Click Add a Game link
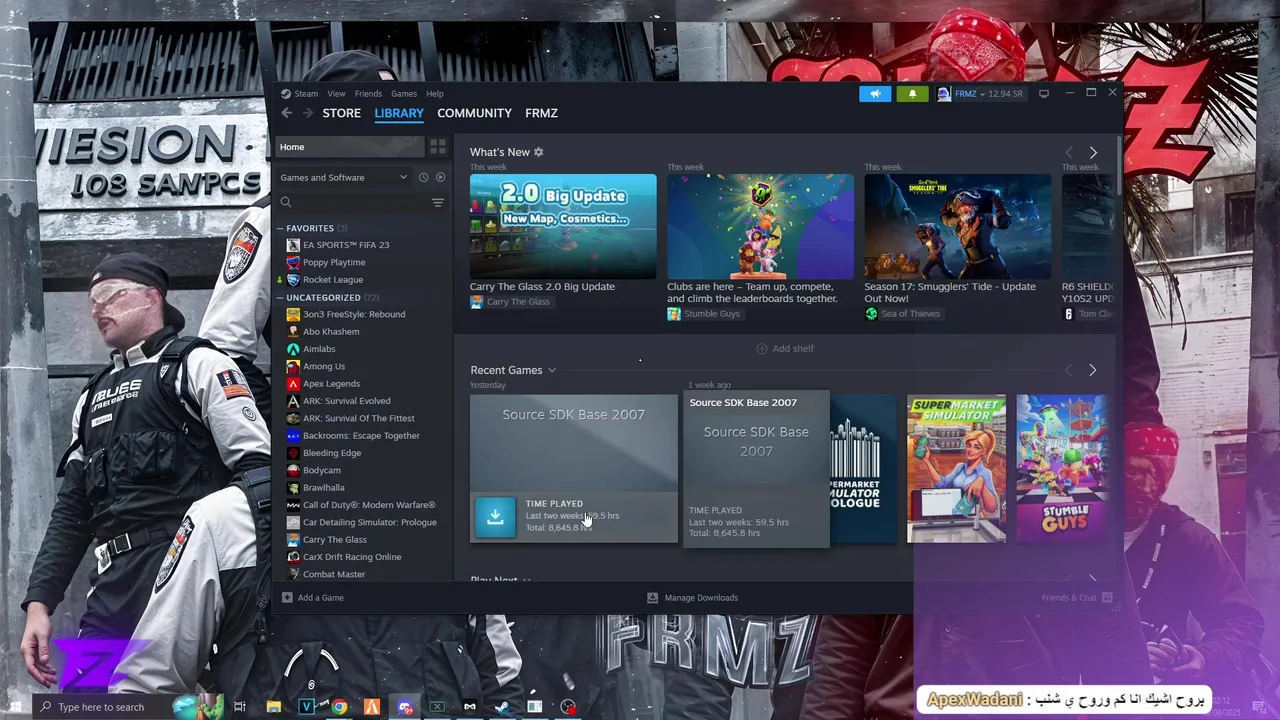 321,598
